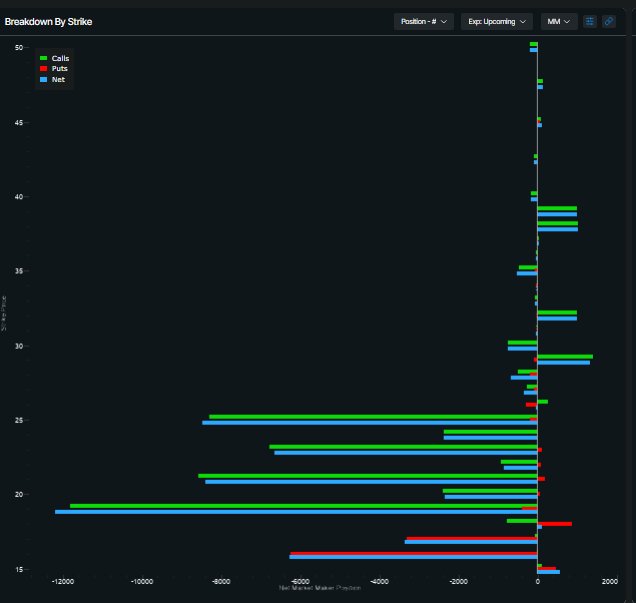
Task: Select the longest green Calls bar near strike 19
Action: tap(304, 506)
